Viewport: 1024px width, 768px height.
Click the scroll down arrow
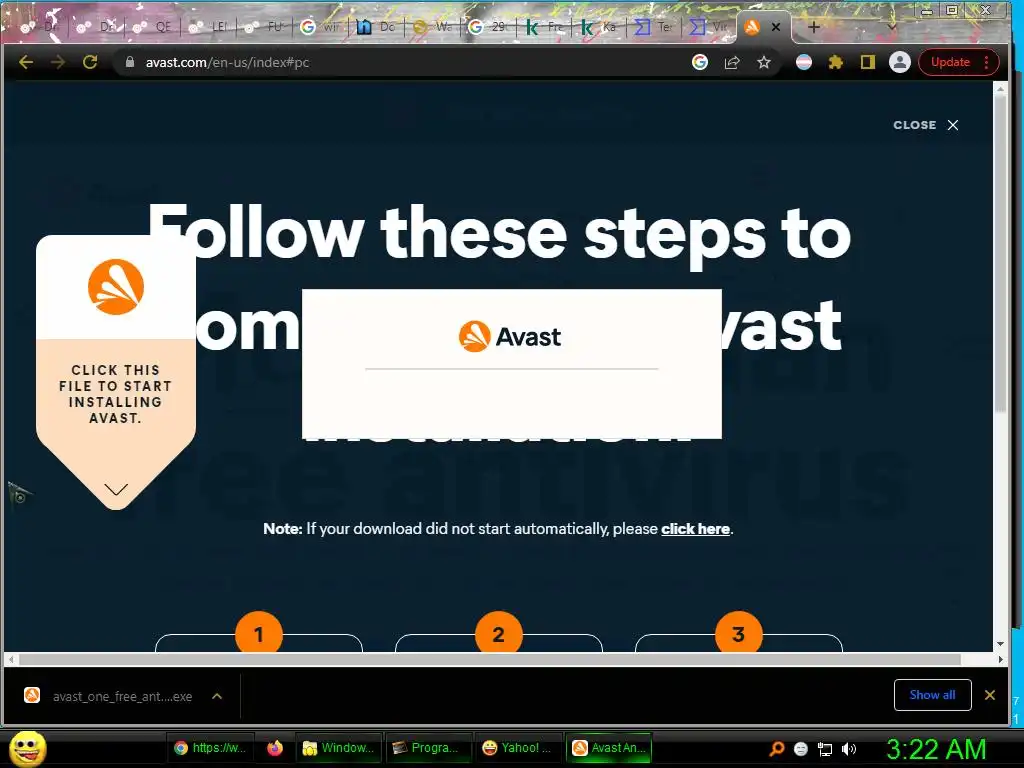(1000, 644)
